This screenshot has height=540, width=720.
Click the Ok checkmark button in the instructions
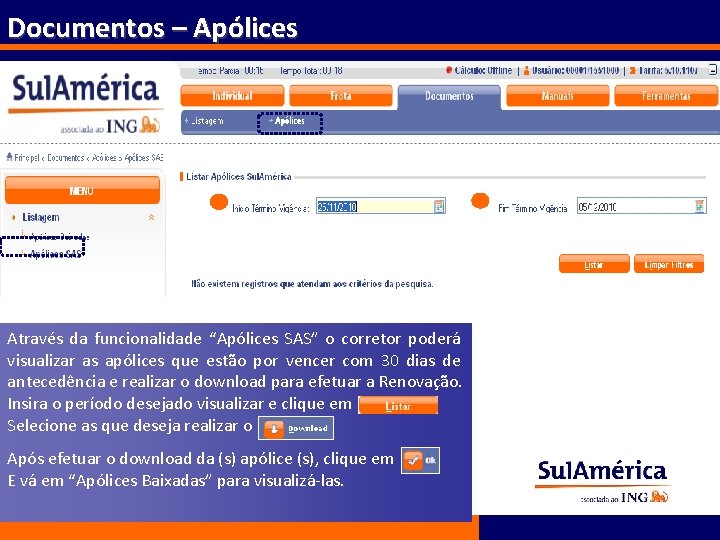pos(420,460)
